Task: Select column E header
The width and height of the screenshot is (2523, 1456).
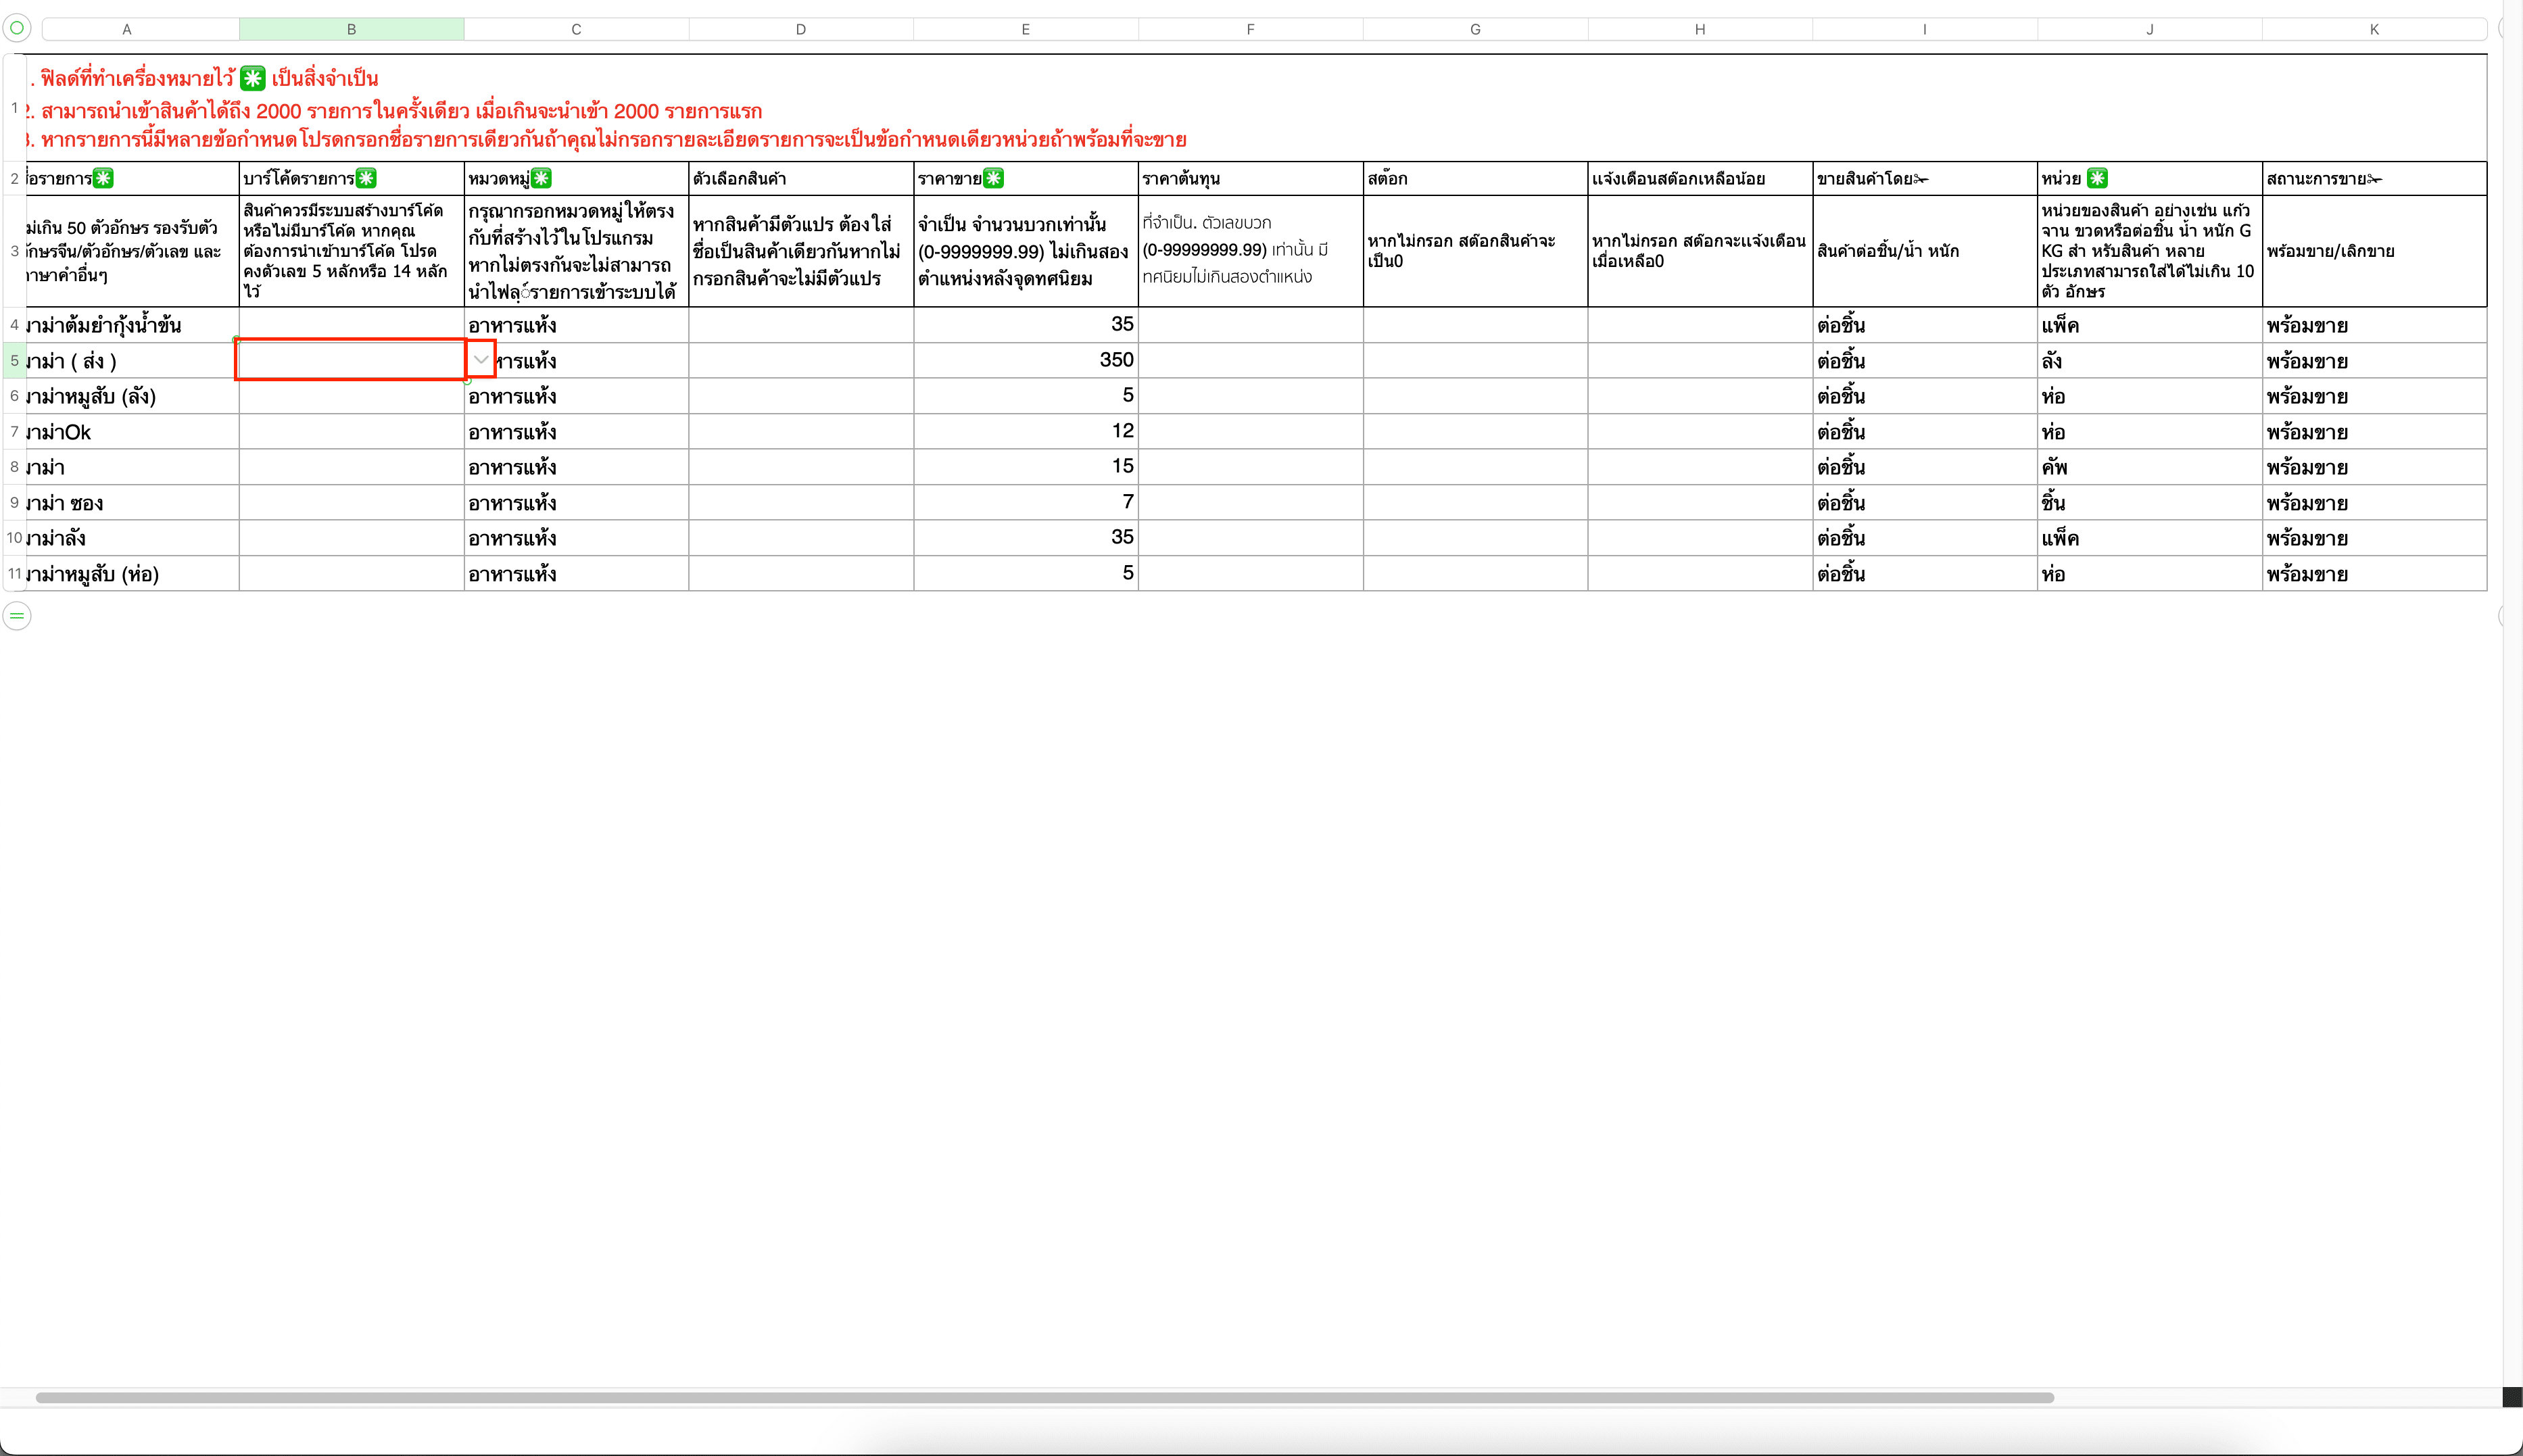Action: coord(1025,29)
